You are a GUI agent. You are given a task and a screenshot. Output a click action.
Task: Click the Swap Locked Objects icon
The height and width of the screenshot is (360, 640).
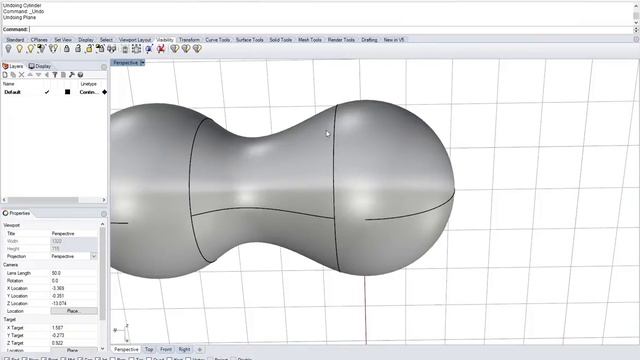click(x=100, y=49)
